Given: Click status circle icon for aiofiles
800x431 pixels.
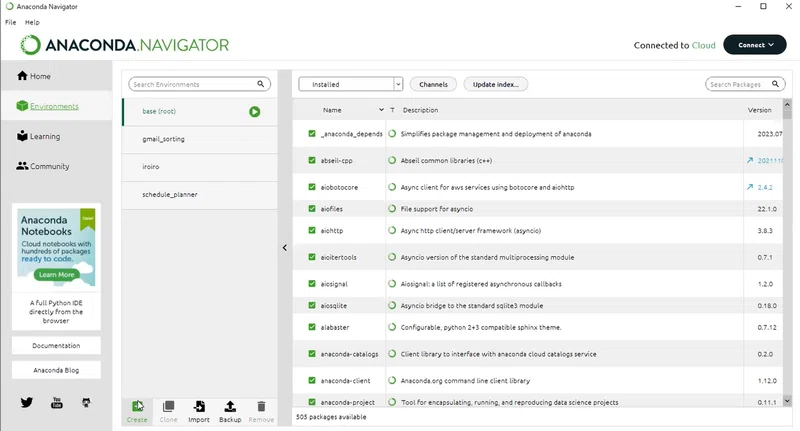Looking at the screenshot, I should pyautogui.click(x=392, y=209).
